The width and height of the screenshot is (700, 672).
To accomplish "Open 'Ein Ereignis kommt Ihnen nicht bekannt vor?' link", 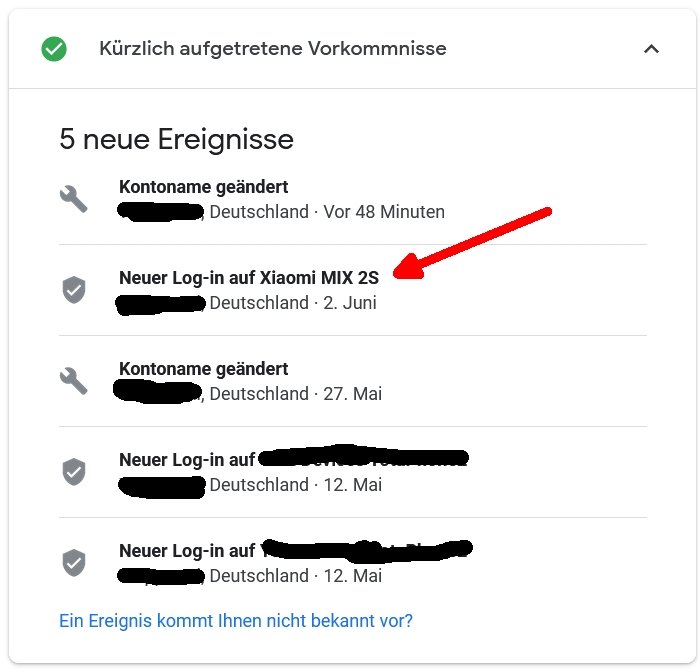I will (x=236, y=621).
